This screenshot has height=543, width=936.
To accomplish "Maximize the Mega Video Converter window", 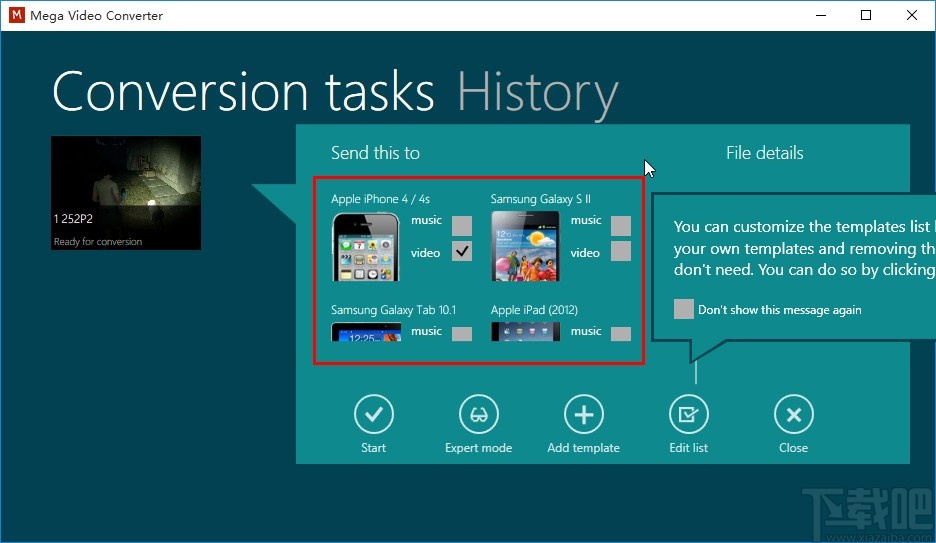I will tap(866, 15).
